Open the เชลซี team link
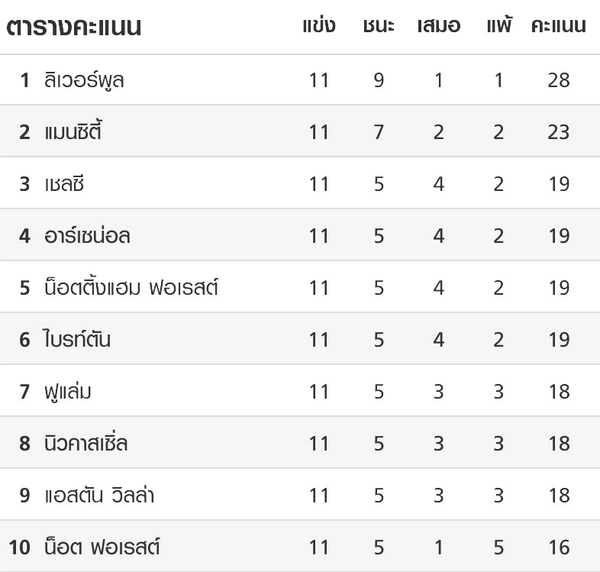The width and height of the screenshot is (600, 572). point(64,184)
